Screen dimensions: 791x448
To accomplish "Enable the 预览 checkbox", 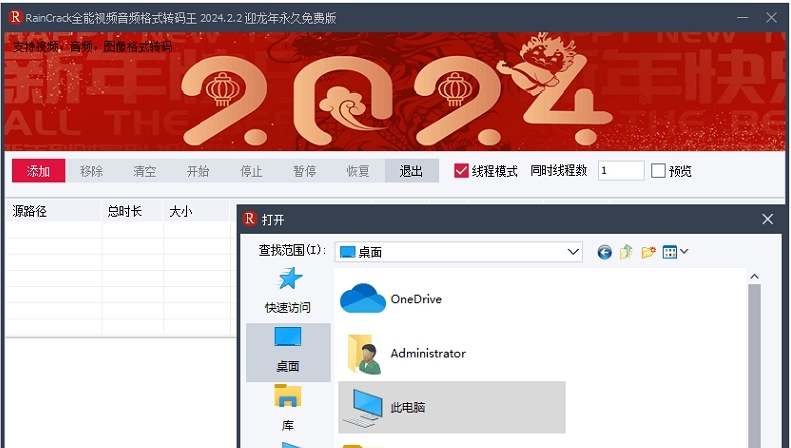I will tap(658, 171).
